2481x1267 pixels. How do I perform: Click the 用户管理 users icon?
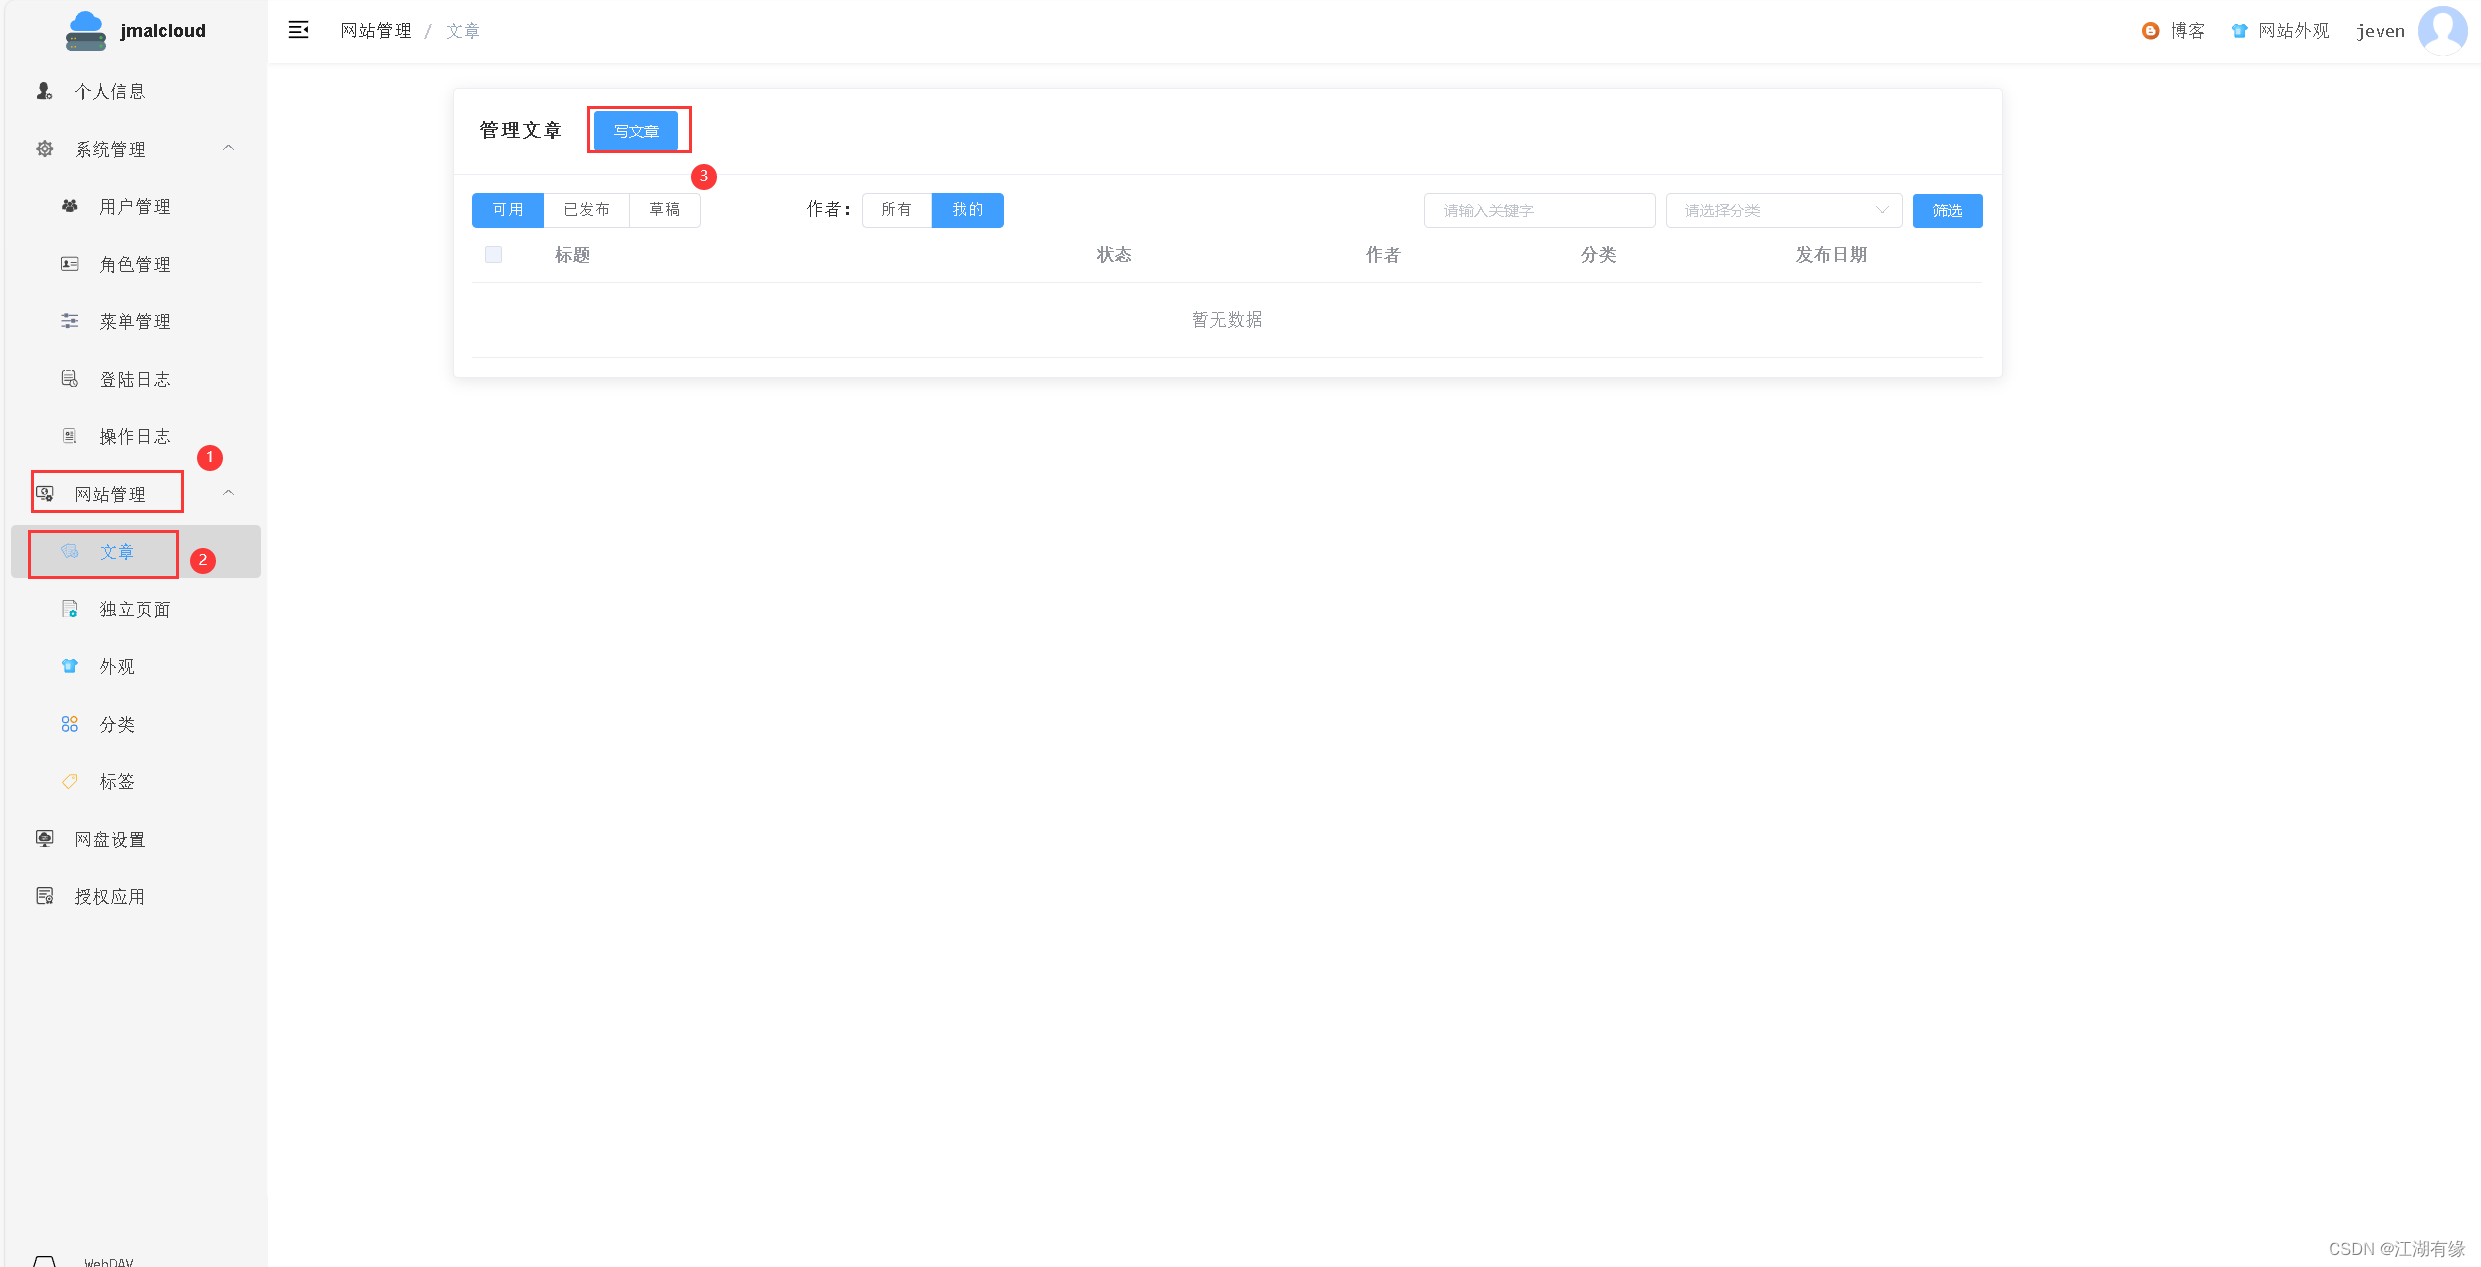pos(70,206)
